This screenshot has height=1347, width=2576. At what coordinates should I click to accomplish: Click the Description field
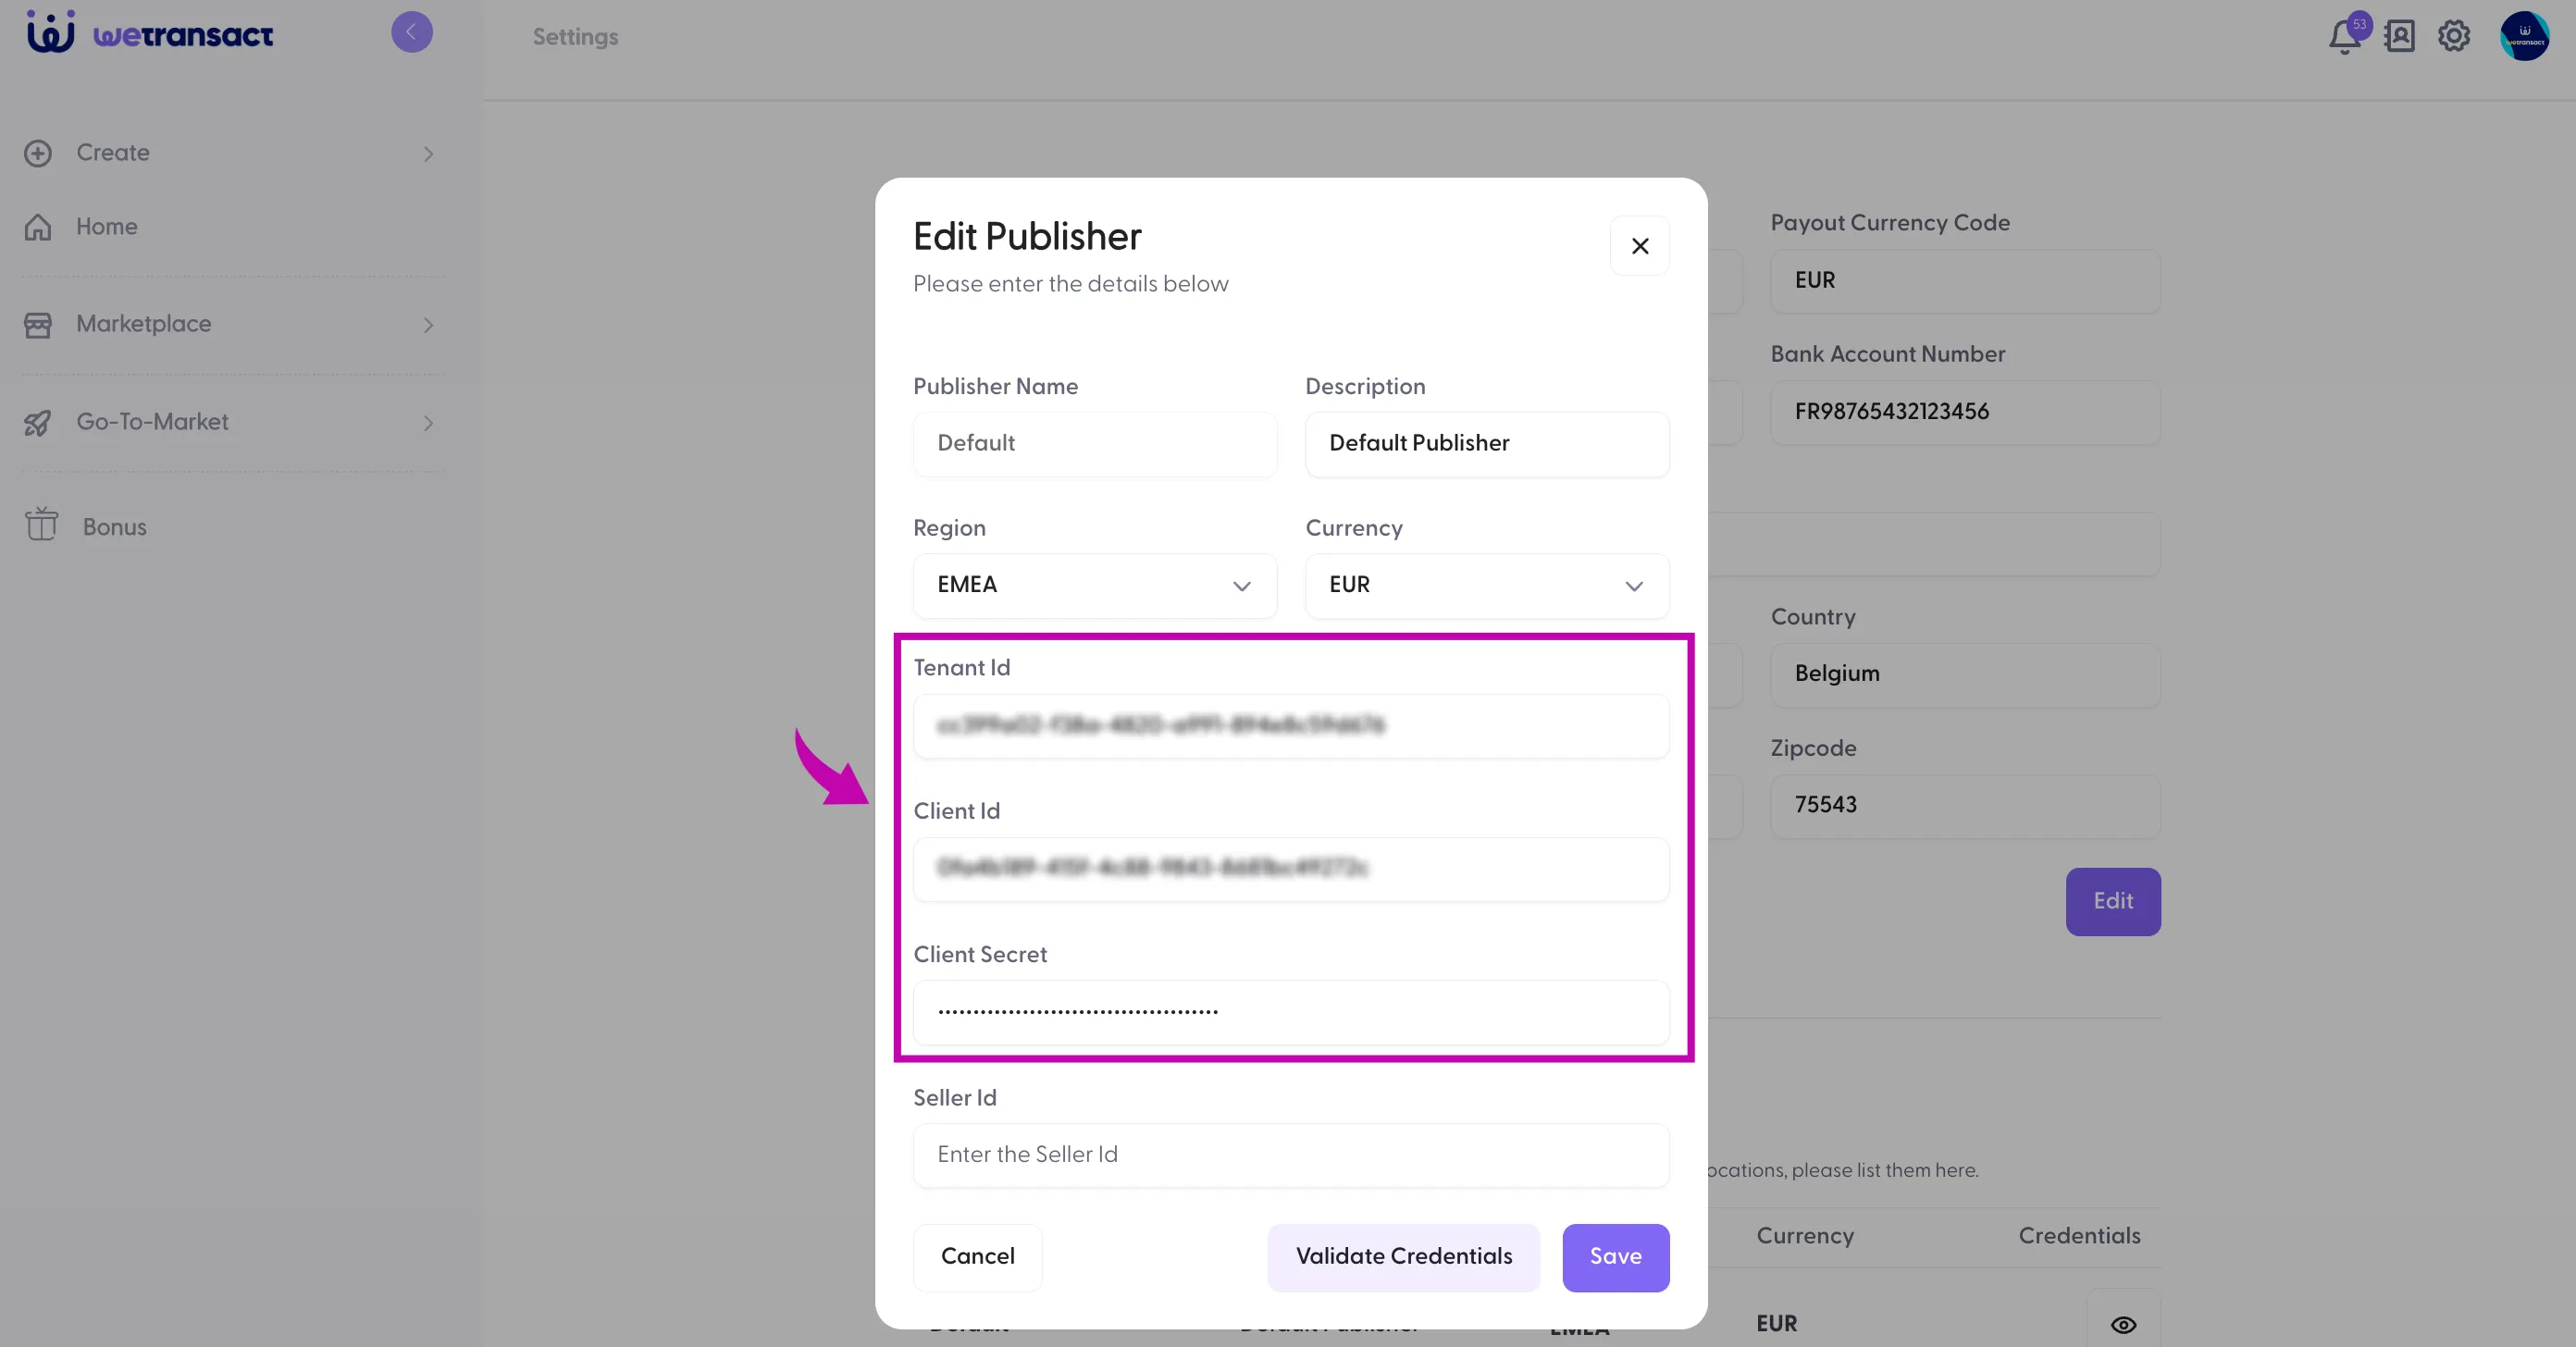[1487, 443]
